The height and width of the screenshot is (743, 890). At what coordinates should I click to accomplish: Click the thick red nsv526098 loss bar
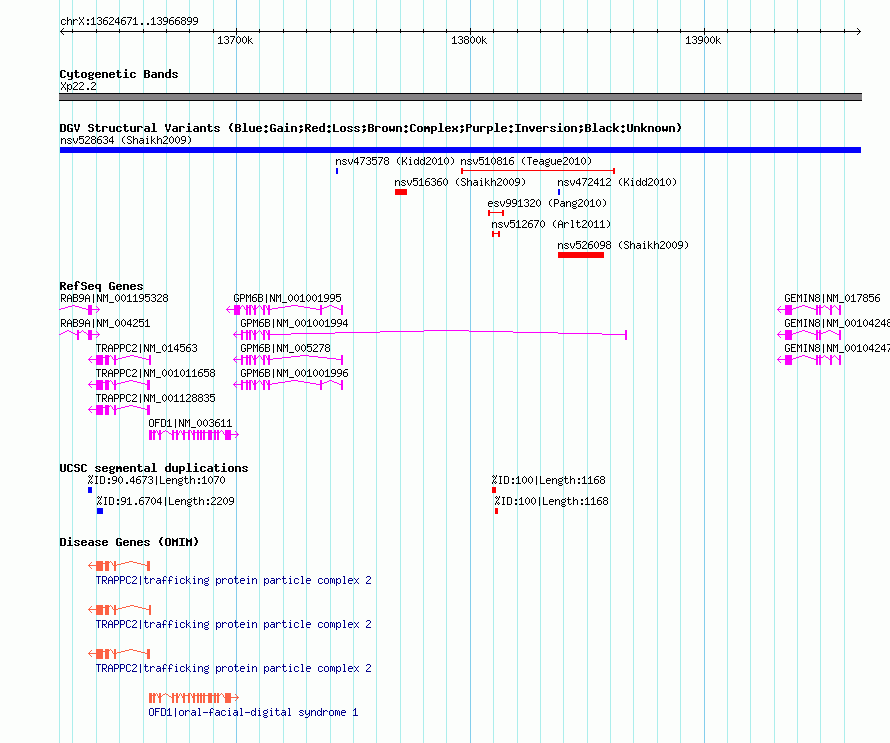pyautogui.click(x=581, y=255)
